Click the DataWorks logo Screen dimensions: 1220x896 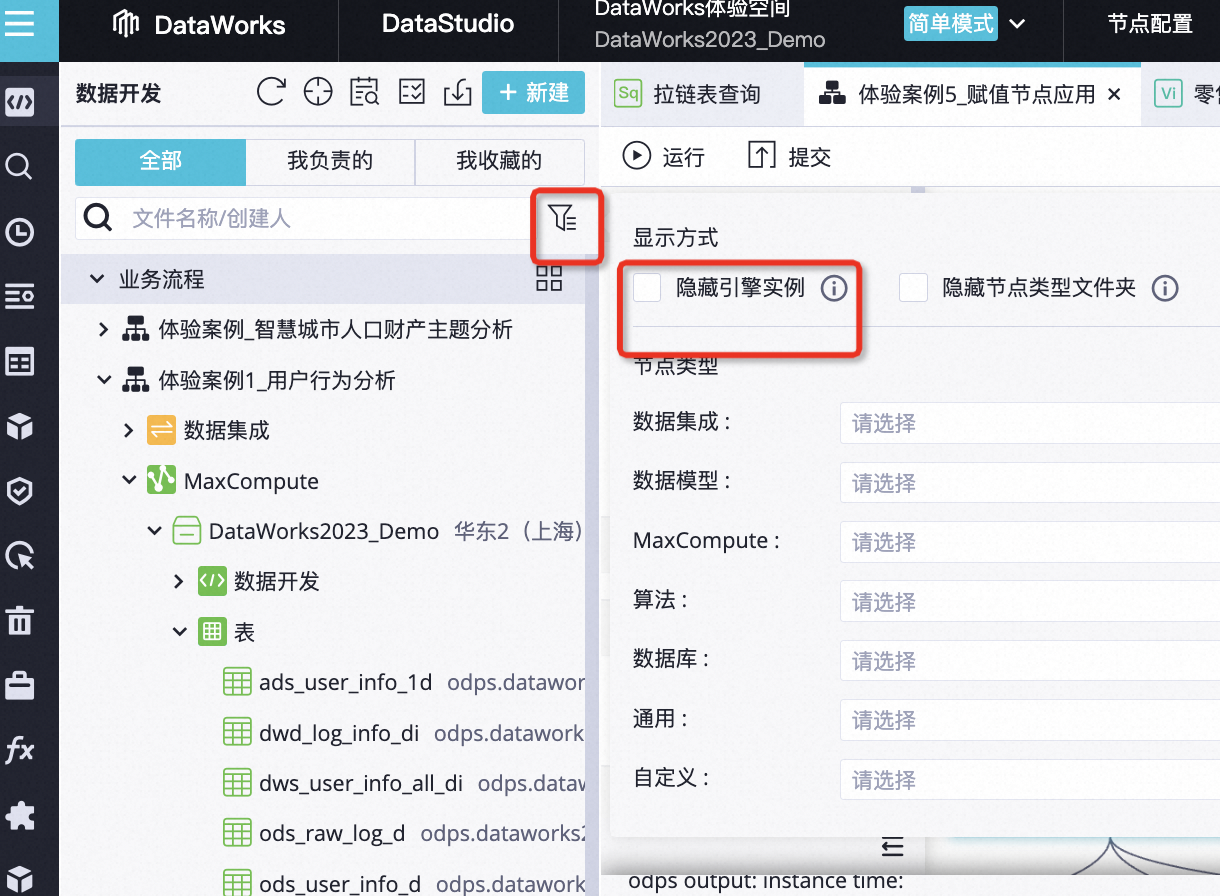198,25
